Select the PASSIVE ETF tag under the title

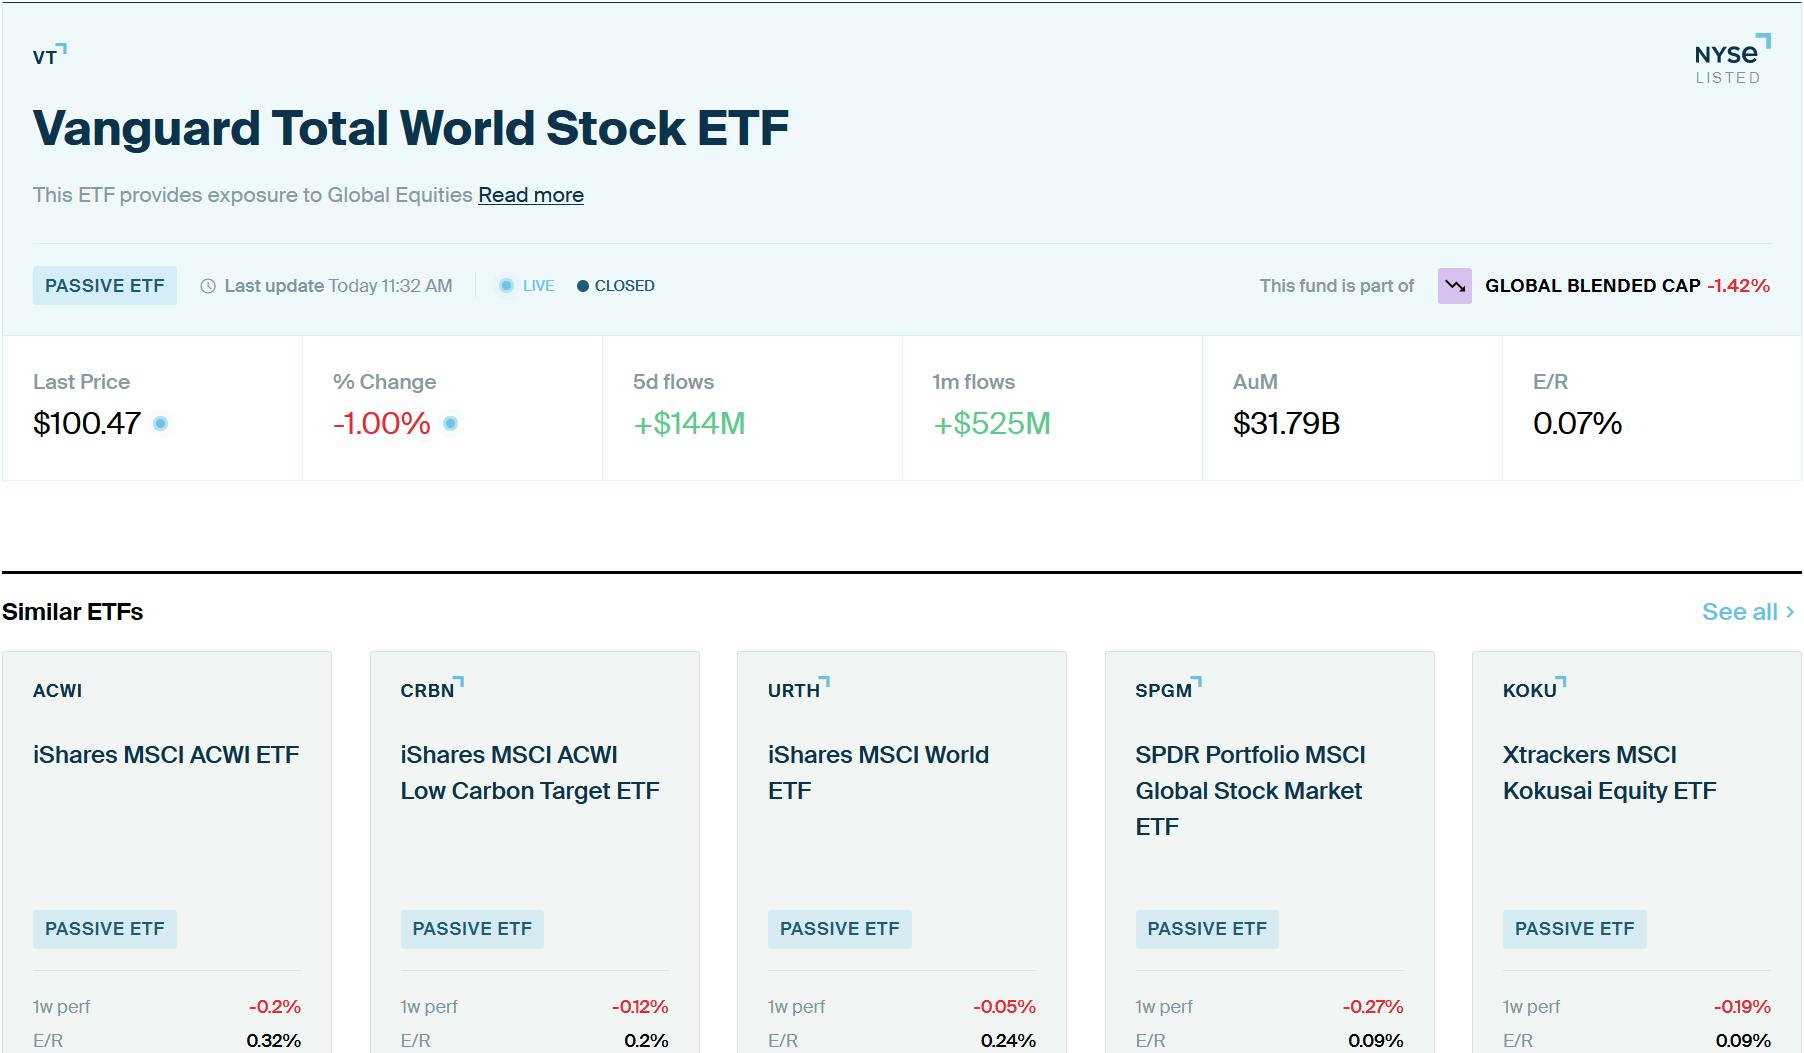click(x=105, y=285)
